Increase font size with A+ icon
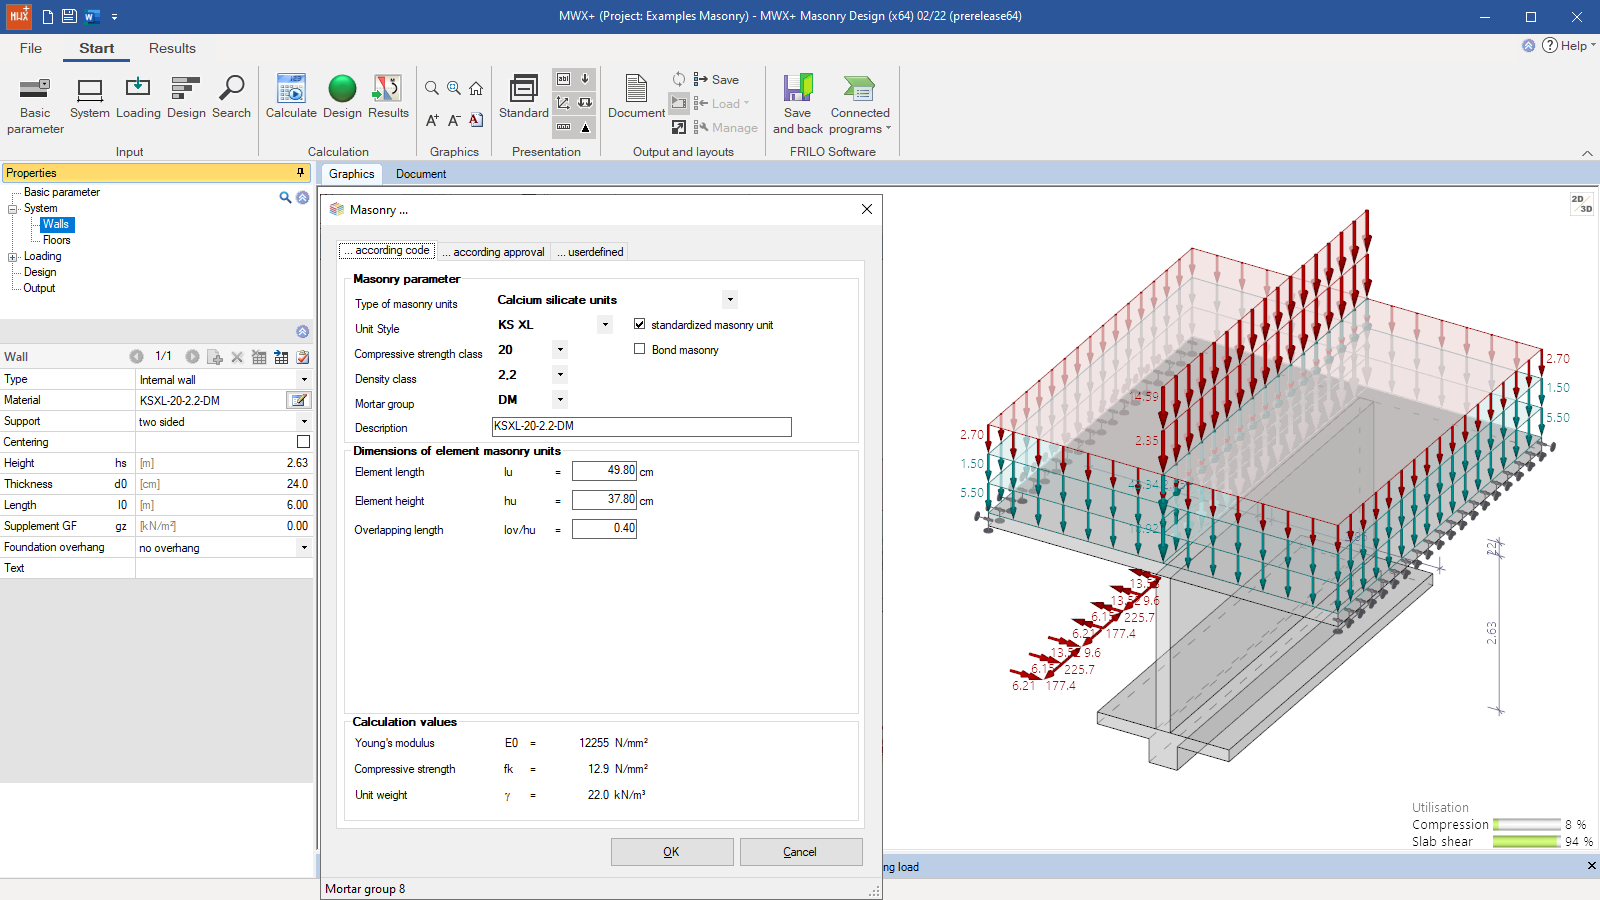The width and height of the screenshot is (1600, 900). [432, 120]
